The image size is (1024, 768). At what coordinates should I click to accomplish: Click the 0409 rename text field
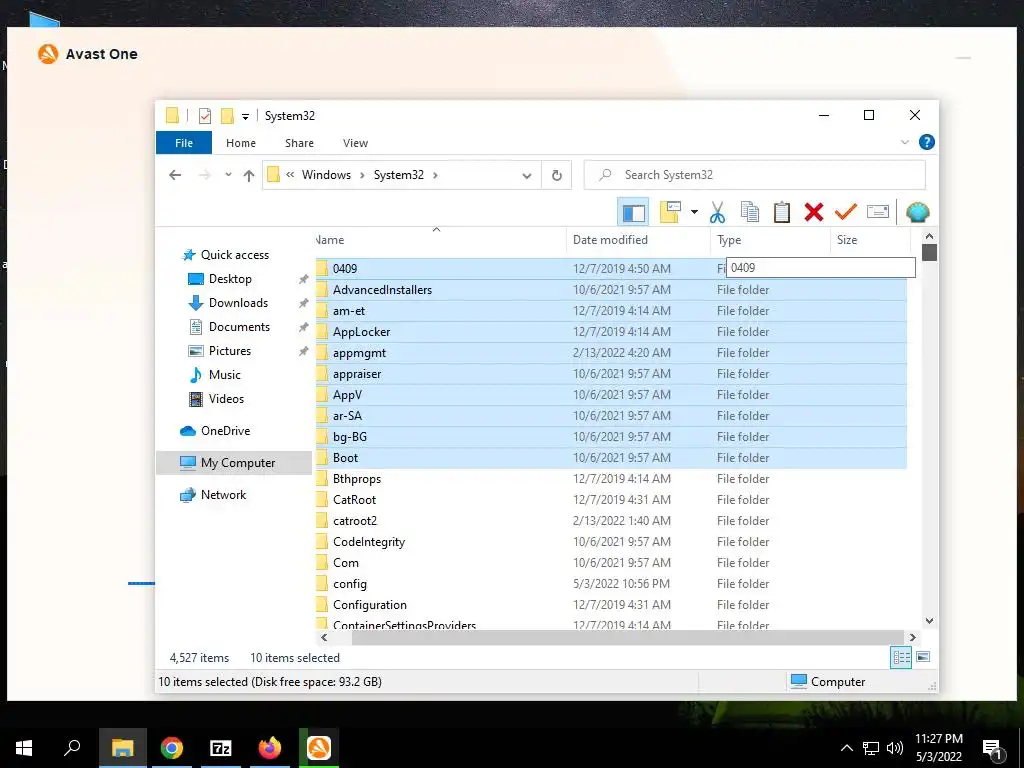point(821,268)
